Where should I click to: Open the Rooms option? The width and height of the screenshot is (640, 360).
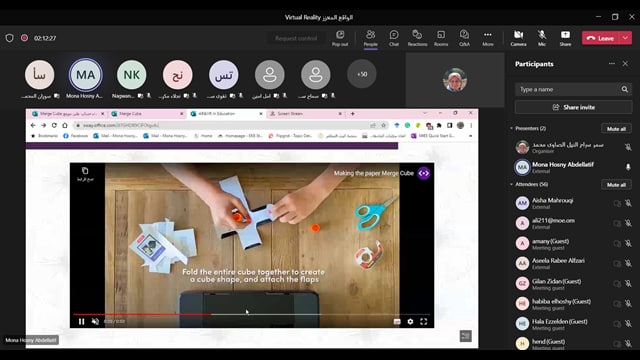point(441,38)
